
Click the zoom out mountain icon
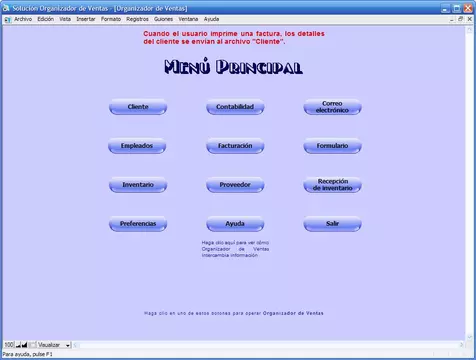click(x=18, y=345)
